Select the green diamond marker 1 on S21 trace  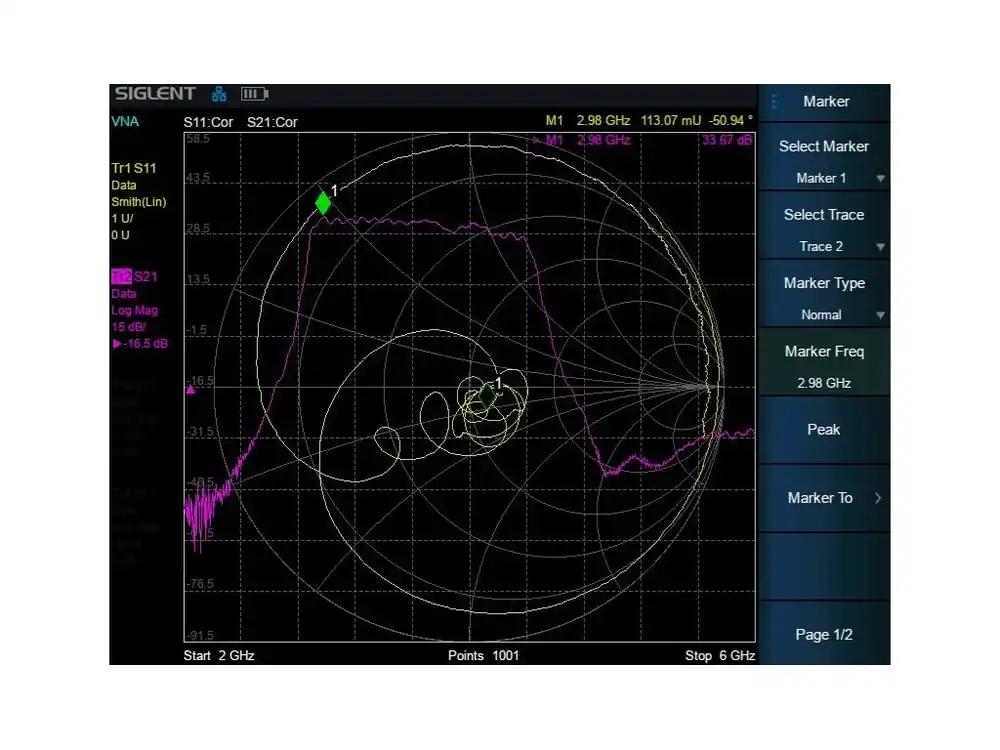point(323,203)
